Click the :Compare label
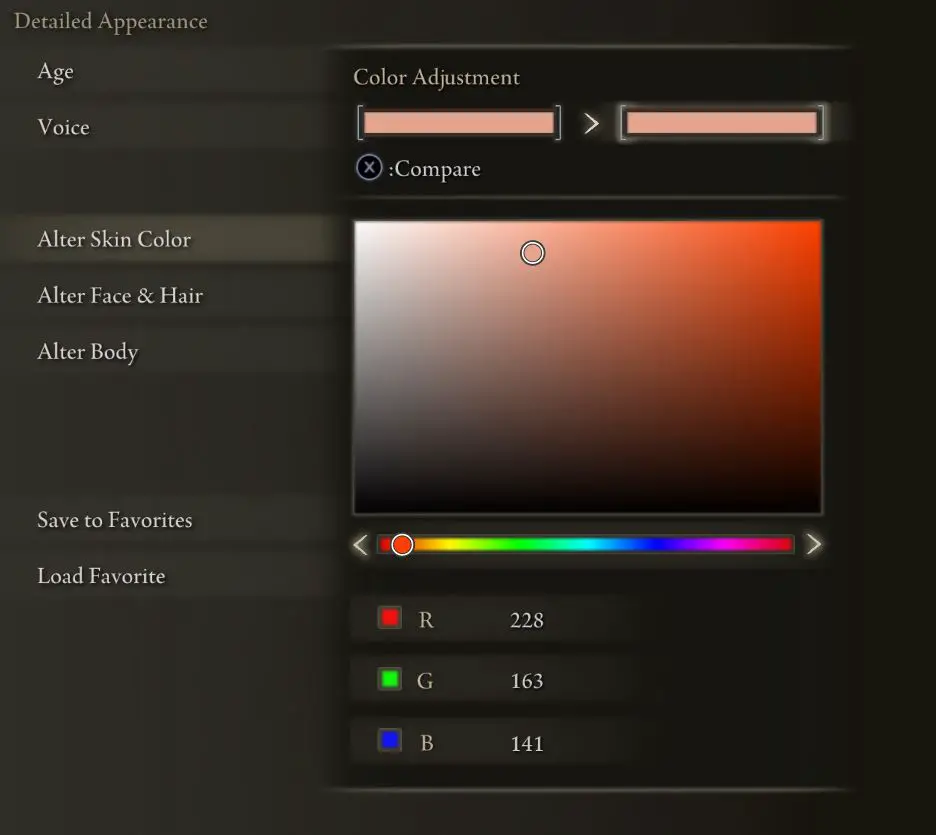The image size is (936, 835). point(434,169)
